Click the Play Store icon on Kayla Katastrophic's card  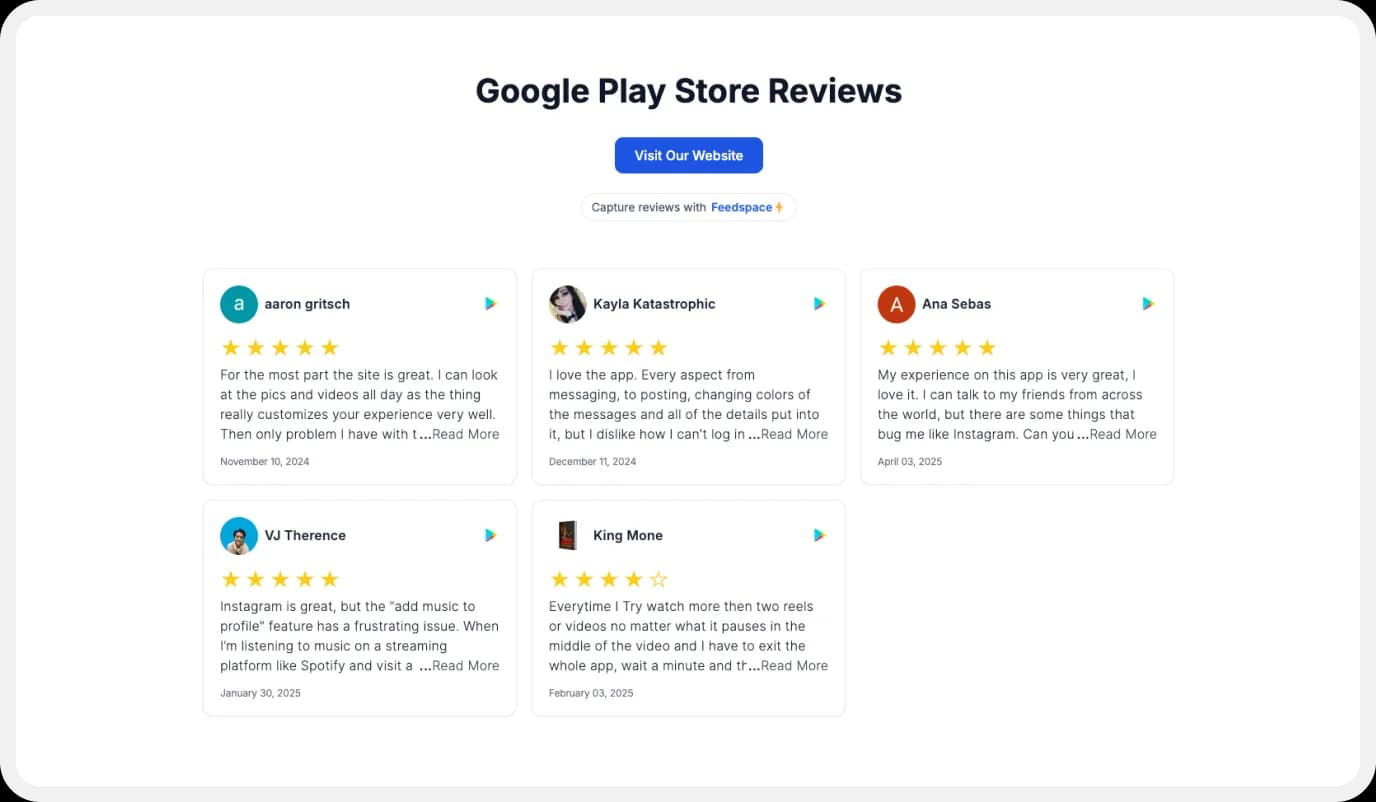coord(819,303)
